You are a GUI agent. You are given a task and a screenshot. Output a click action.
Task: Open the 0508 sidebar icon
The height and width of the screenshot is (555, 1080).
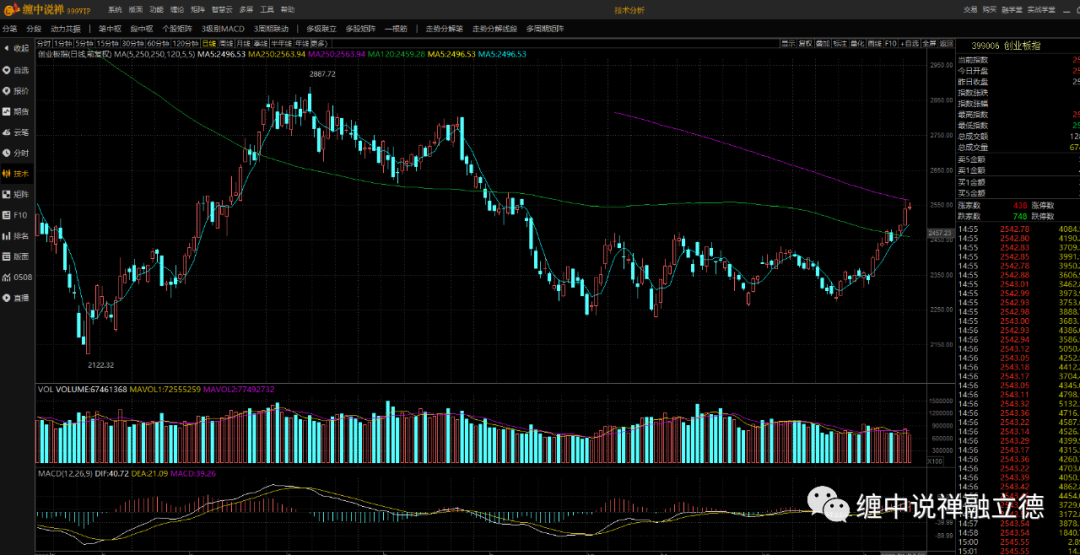tap(17, 277)
